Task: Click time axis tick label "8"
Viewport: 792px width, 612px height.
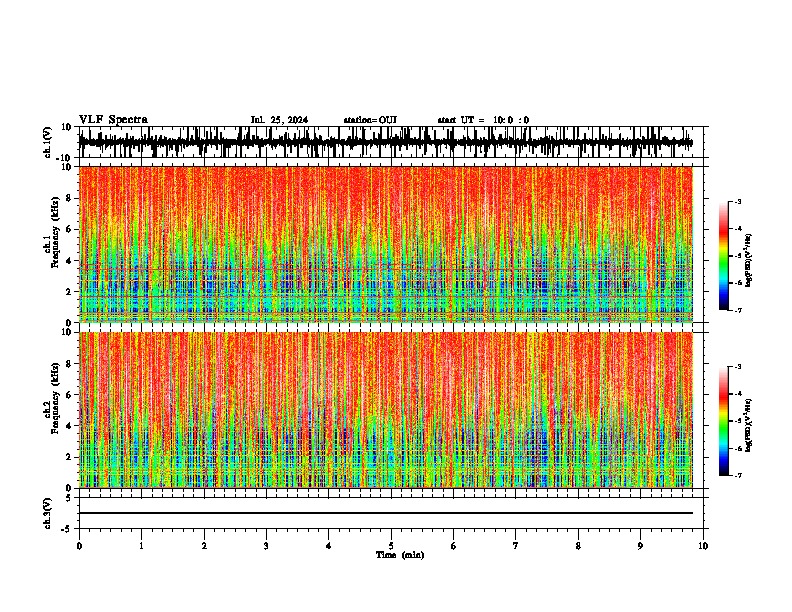Action: point(578,546)
